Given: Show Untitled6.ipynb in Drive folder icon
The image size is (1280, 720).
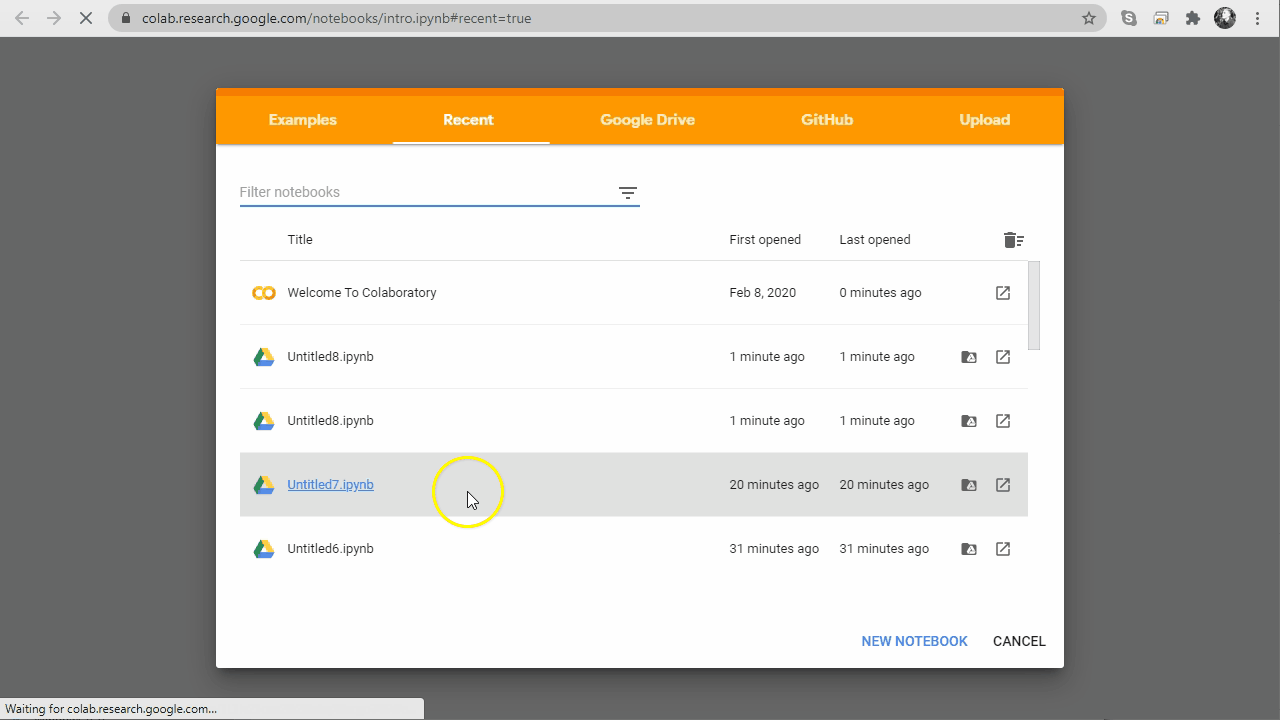Looking at the screenshot, I should 969,549.
